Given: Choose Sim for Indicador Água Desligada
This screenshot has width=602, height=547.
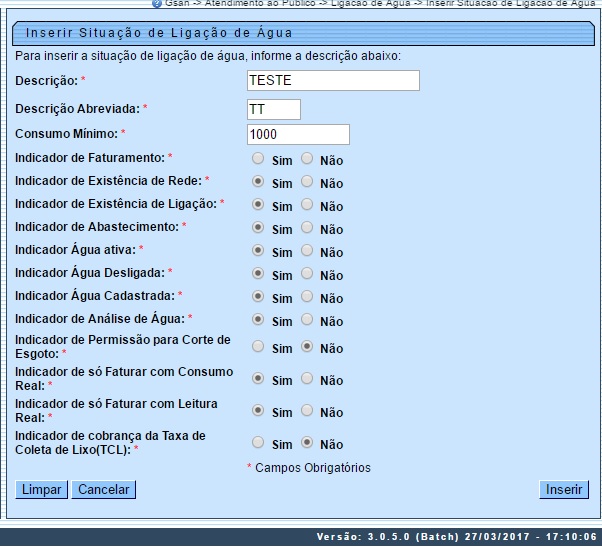Looking at the screenshot, I should pos(258,274).
